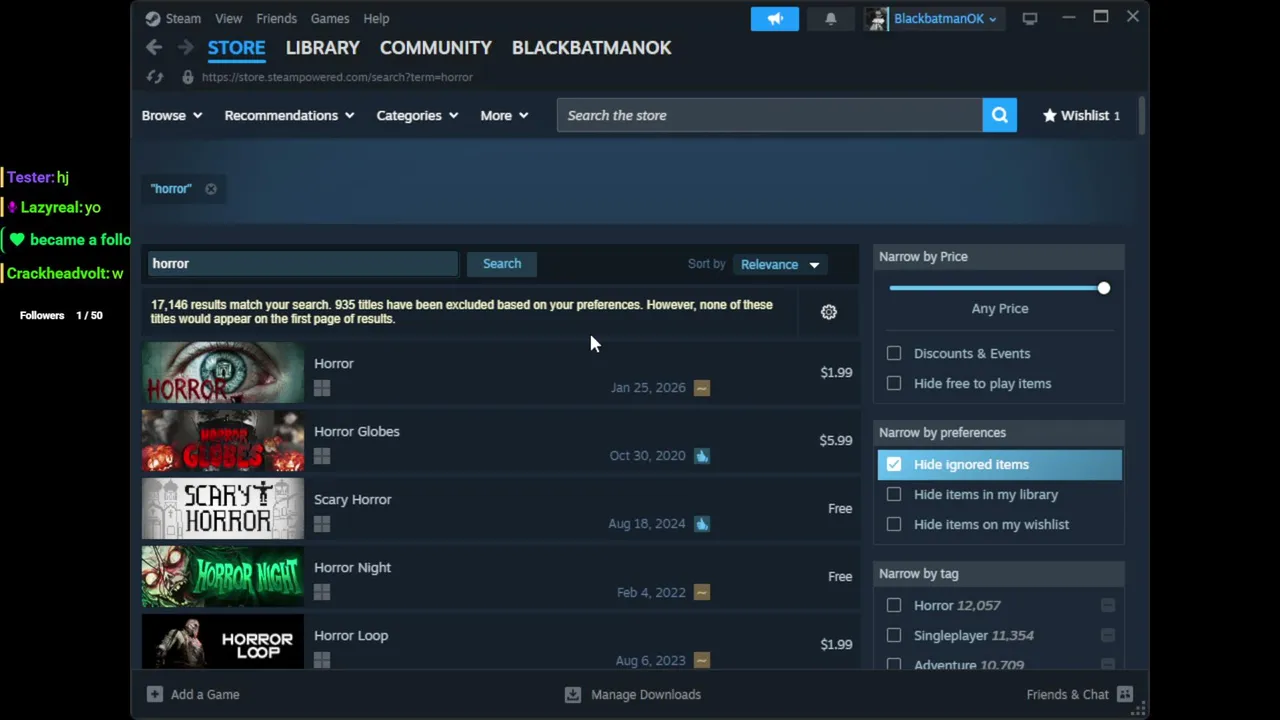Click the price slider handle

tap(1103, 288)
